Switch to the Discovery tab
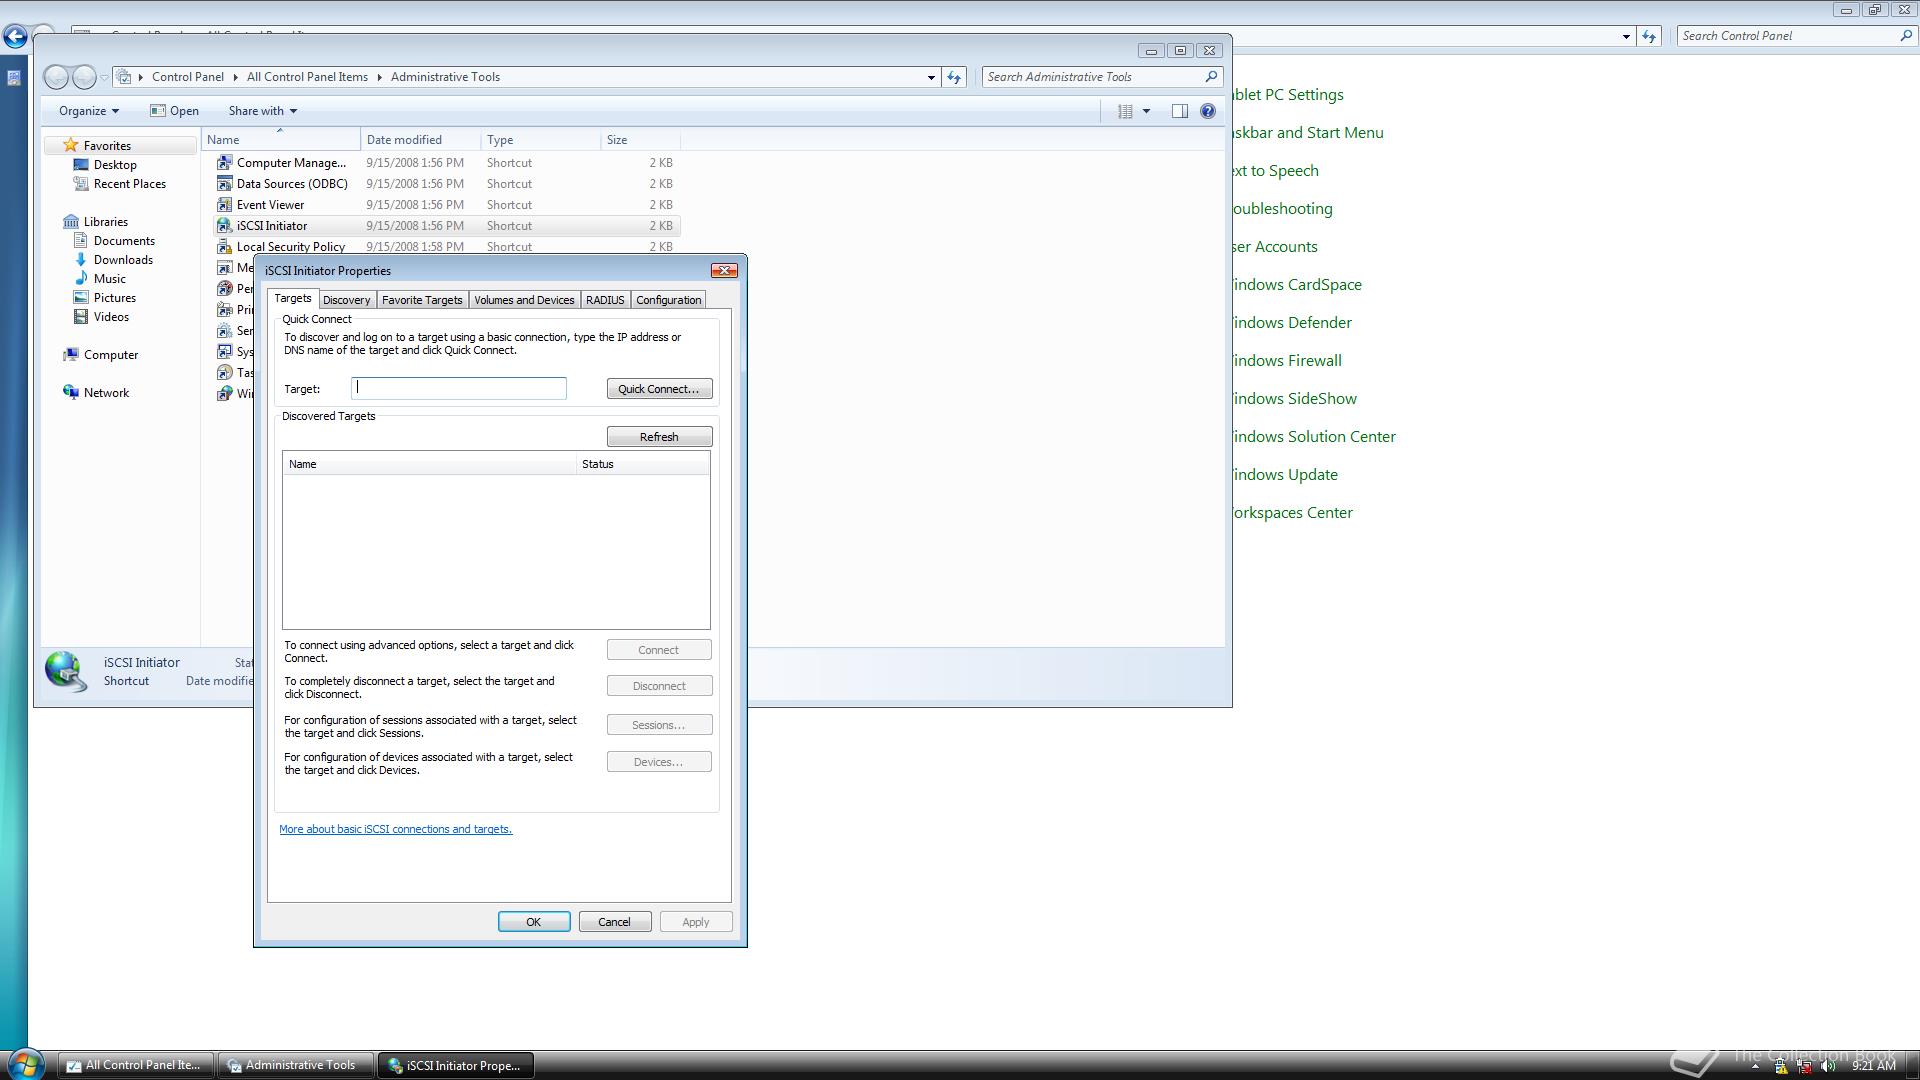Screen dimensions: 1920x1080 (346, 300)
